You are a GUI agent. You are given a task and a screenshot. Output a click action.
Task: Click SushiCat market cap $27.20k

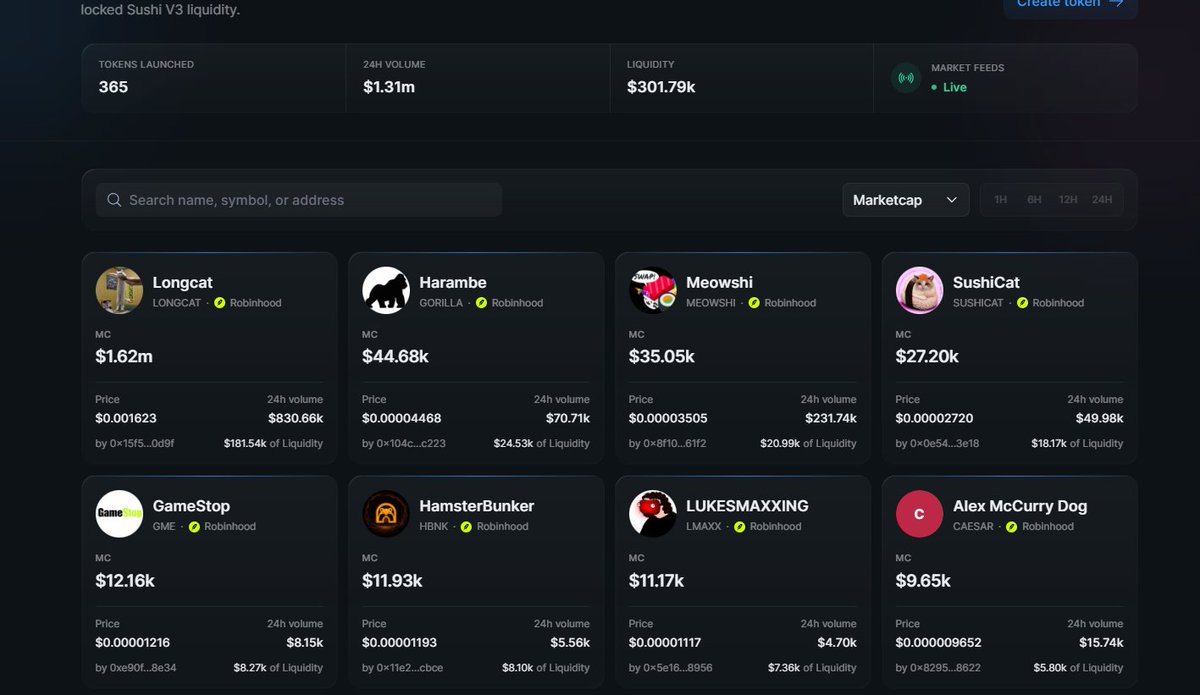pyautogui.click(x=927, y=356)
